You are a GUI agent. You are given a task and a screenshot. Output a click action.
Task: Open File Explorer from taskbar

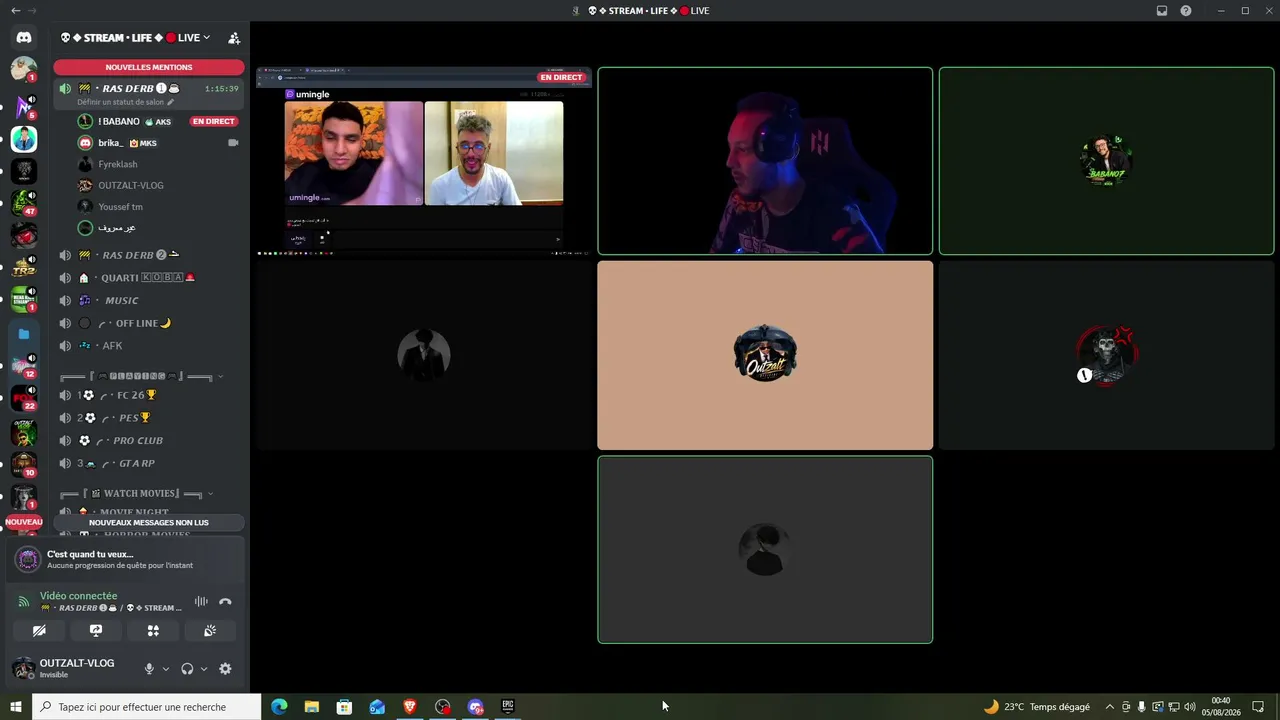[x=312, y=707]
